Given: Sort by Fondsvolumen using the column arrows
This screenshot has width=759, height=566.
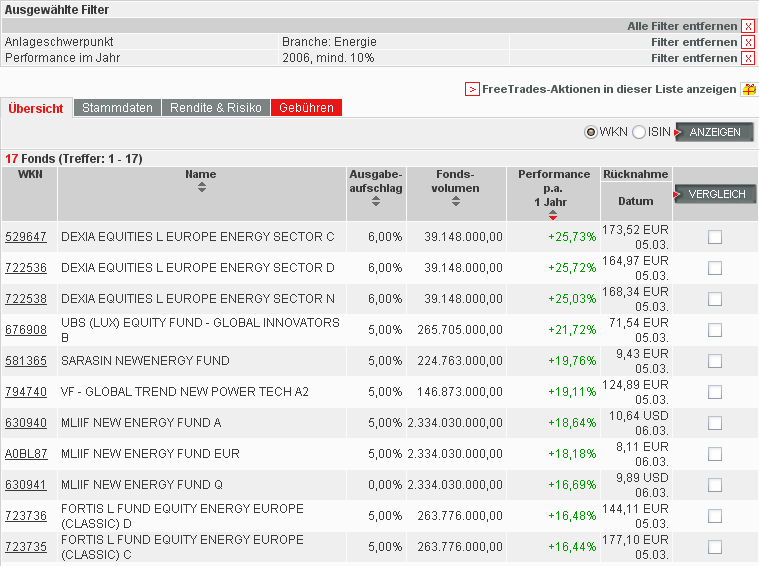Looking at the screenshot, I should pos(456,200).
